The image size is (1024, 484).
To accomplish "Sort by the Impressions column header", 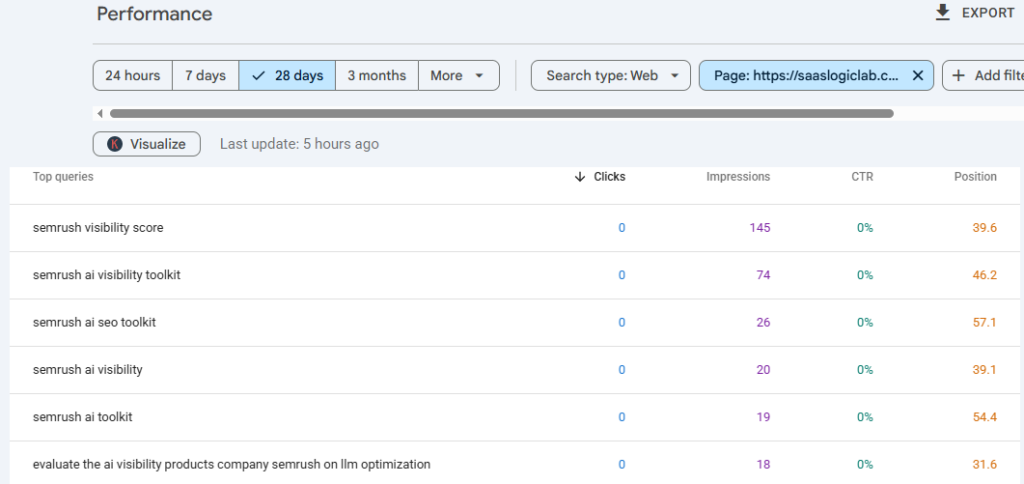I will point(738,177).
